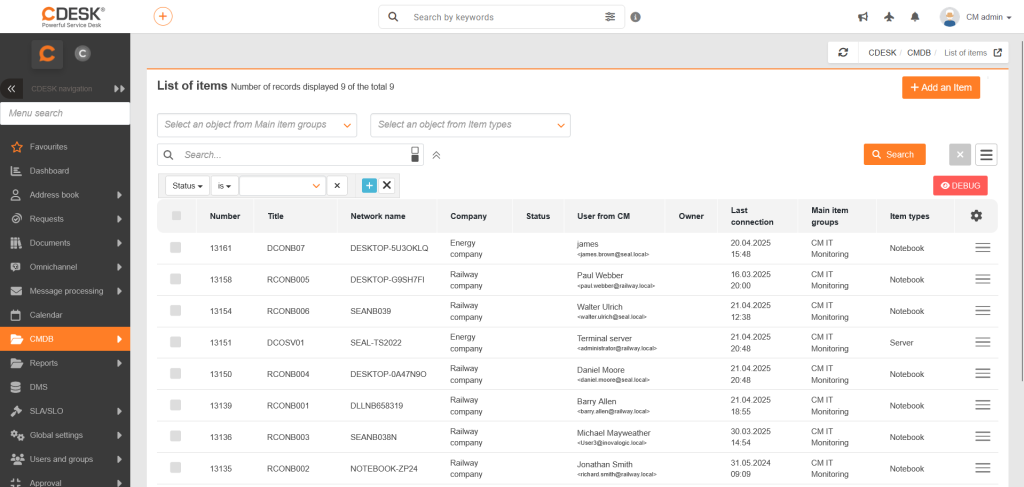
Task: Open row menu for item 13139
Action: (x=982, y=405)
